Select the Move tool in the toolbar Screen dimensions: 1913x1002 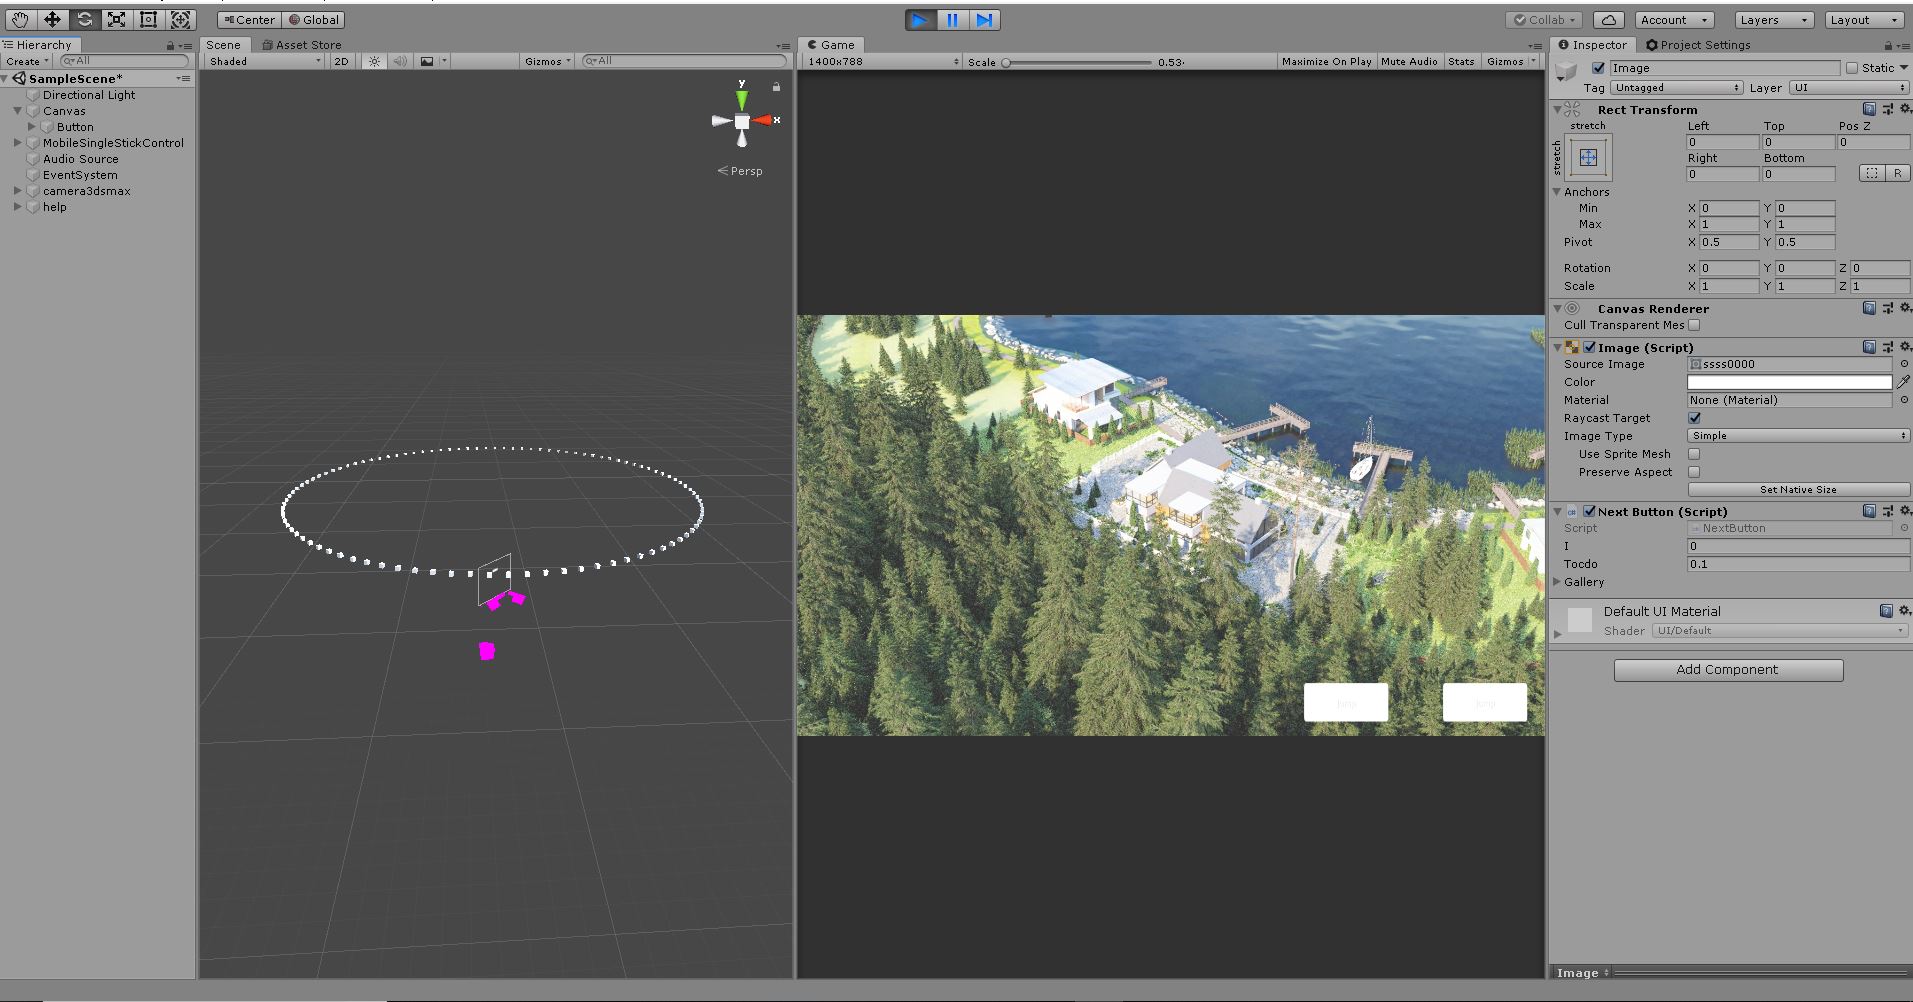51,18
